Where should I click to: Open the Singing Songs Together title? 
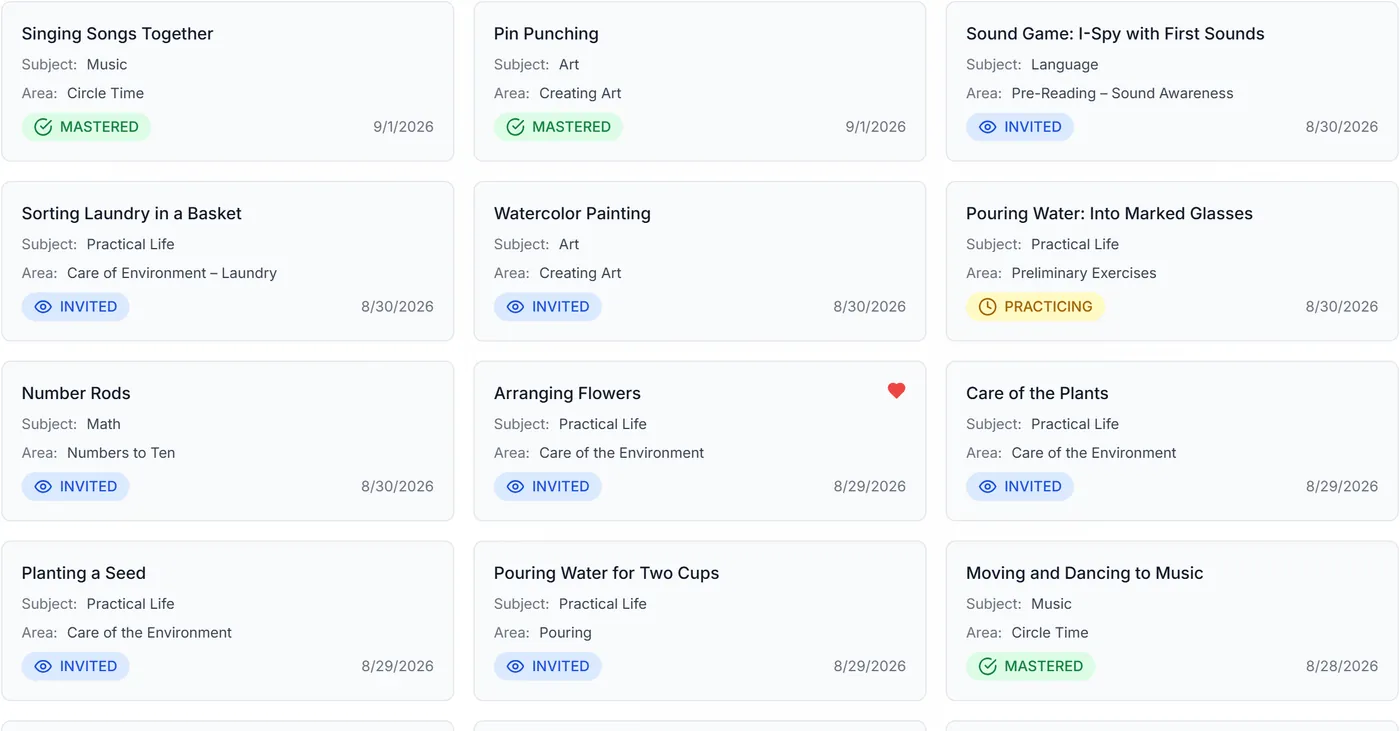pyautogui.click(x=118, y=34)
